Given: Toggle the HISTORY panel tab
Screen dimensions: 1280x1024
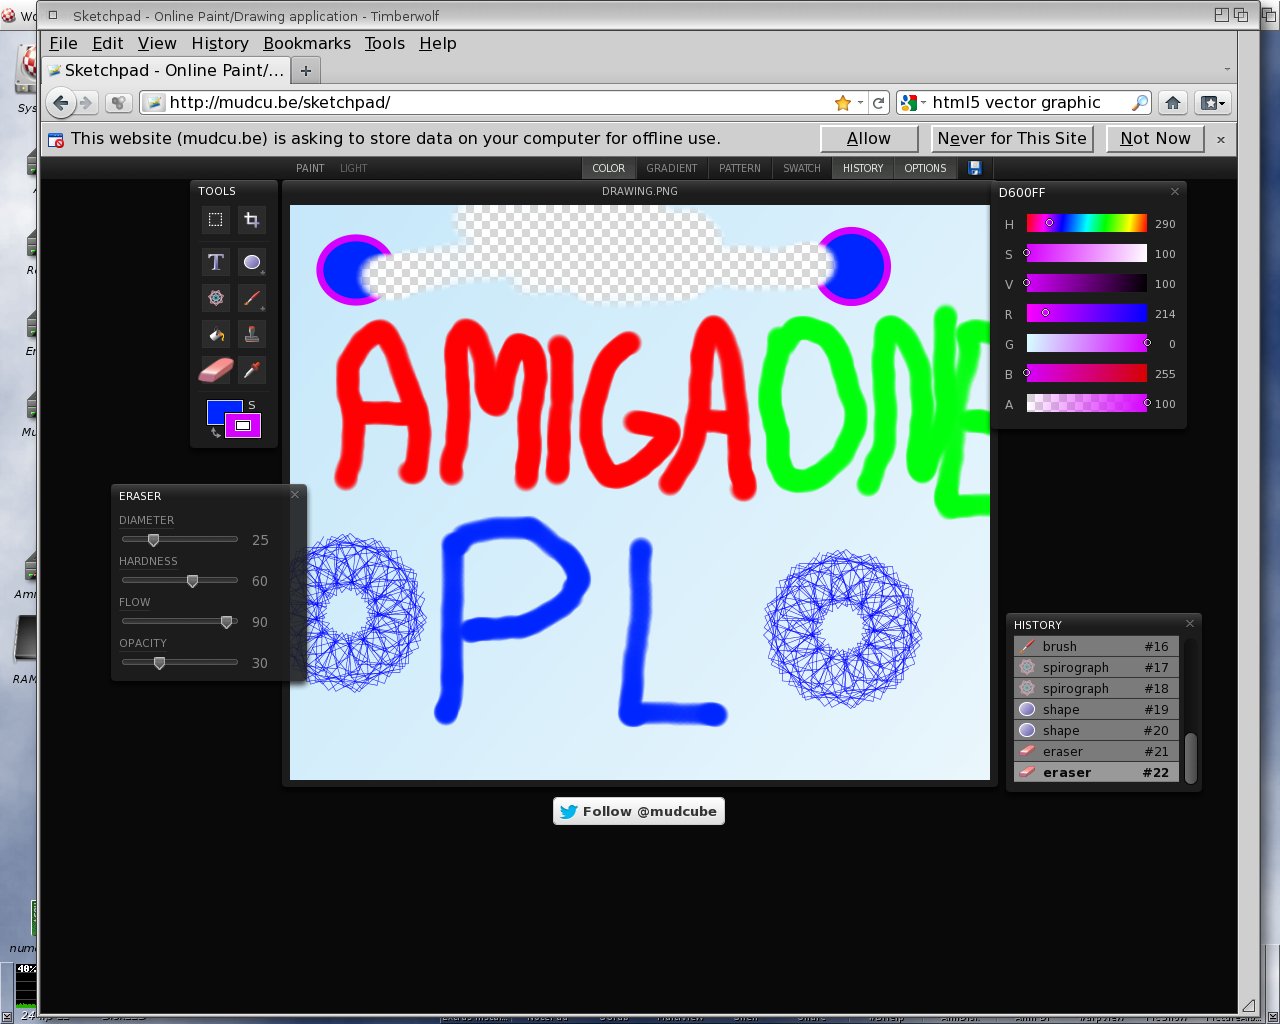Looking at the screenshot, I should [x=863, y=168].
